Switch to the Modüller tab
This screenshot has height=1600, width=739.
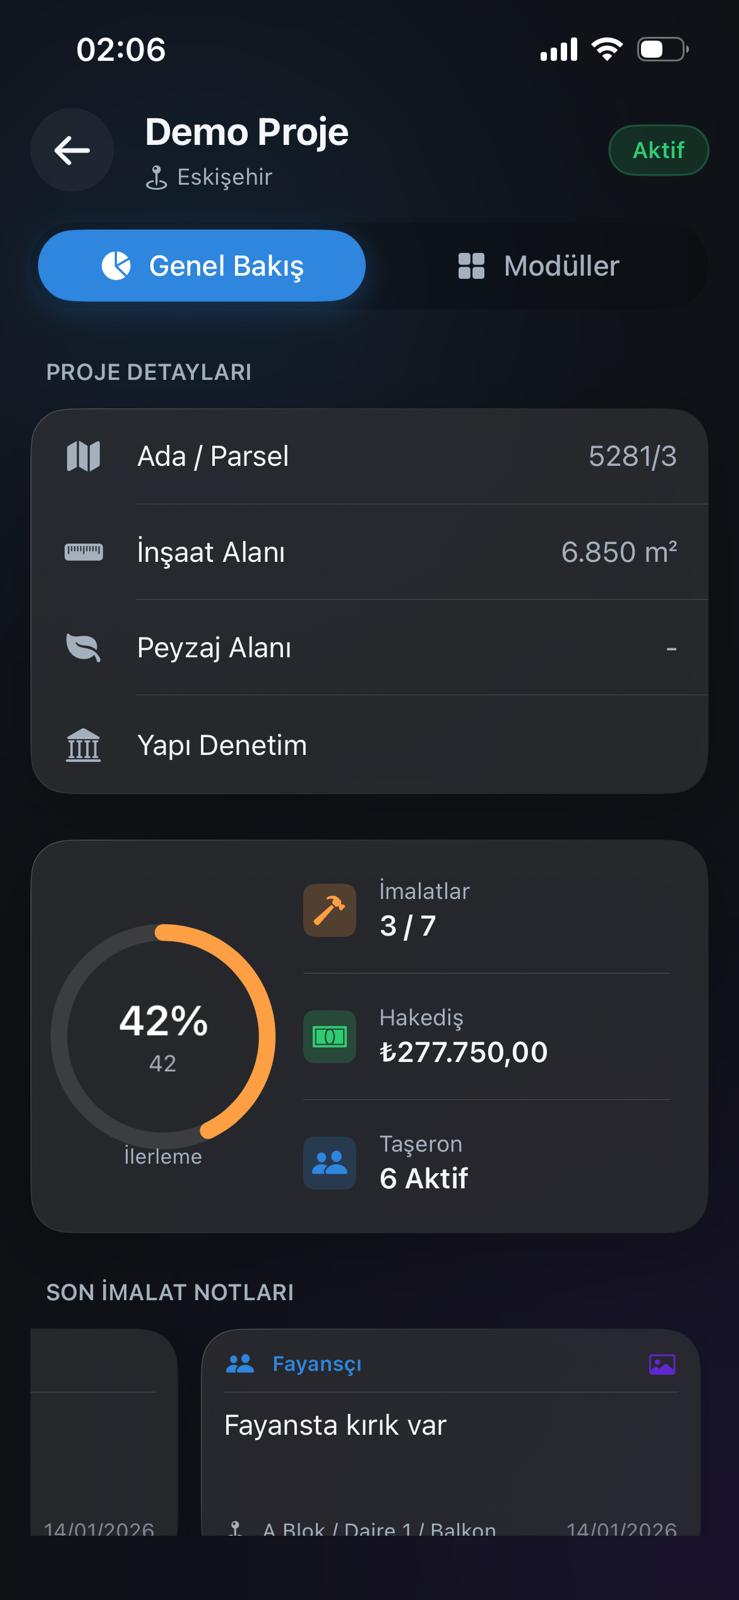pos(539,266)
